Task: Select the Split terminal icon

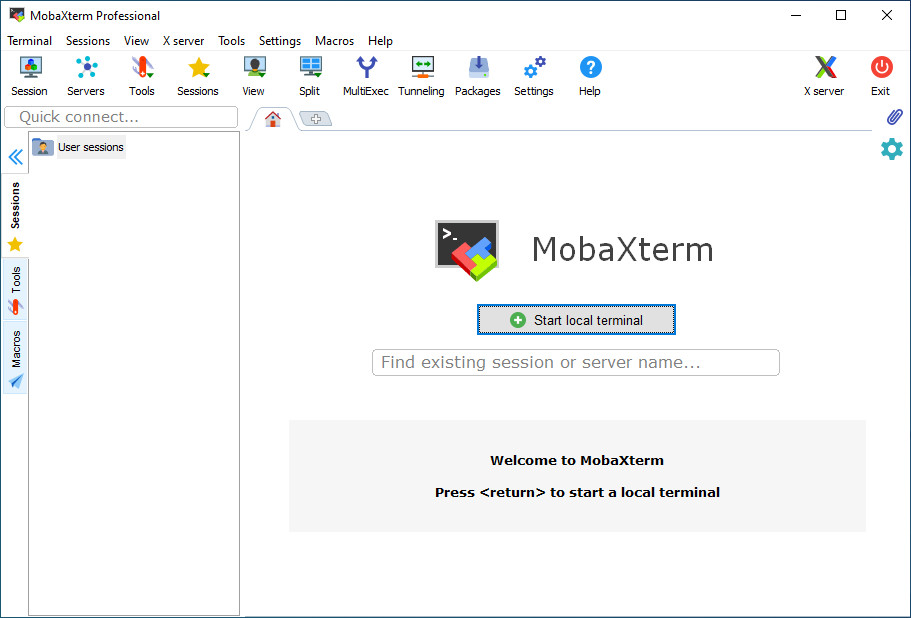Action: [310, 76]
